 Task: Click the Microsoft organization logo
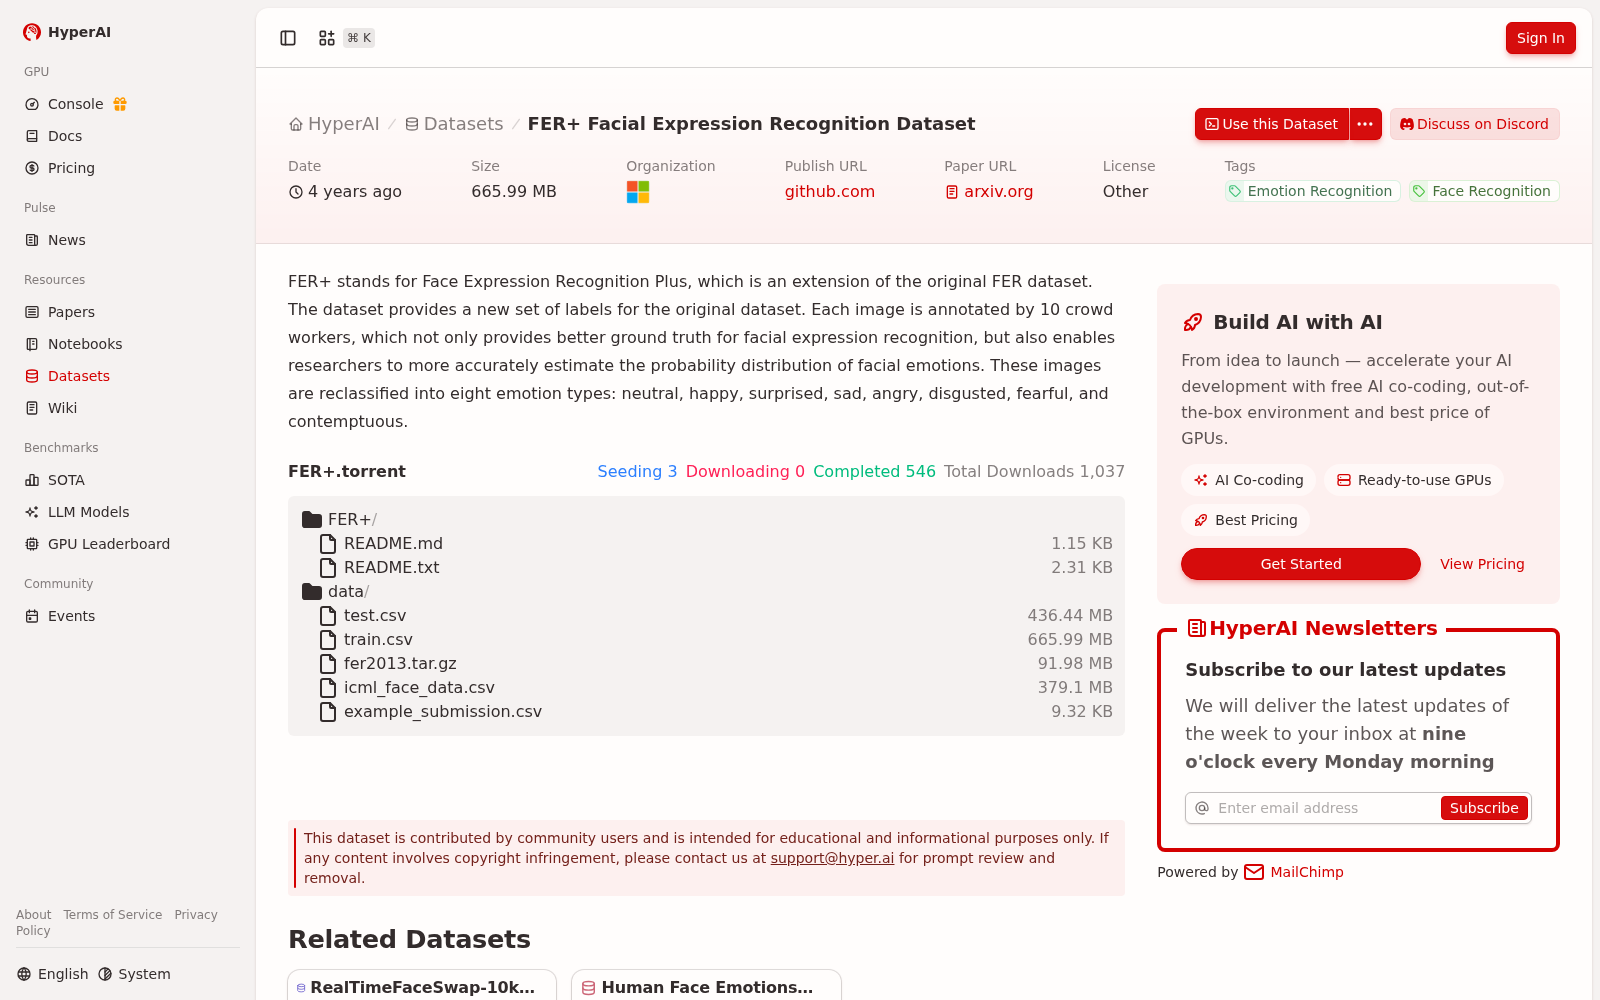tap(638, 192)
